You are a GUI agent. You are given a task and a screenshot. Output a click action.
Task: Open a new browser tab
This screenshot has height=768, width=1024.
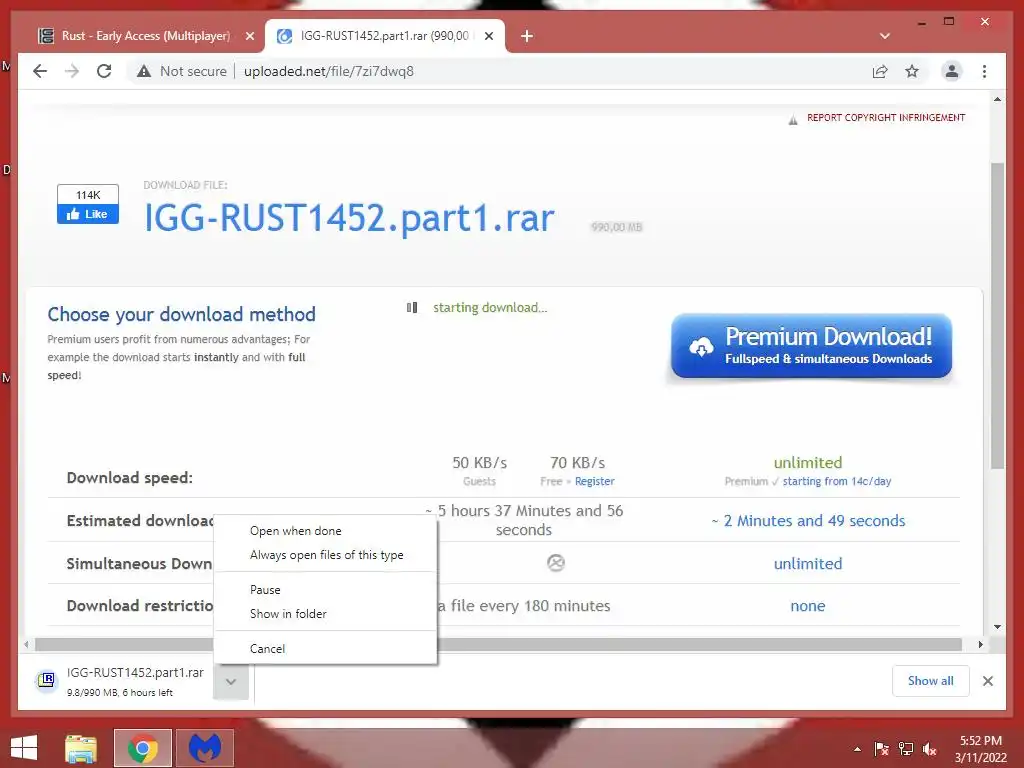tap(527, 36)
